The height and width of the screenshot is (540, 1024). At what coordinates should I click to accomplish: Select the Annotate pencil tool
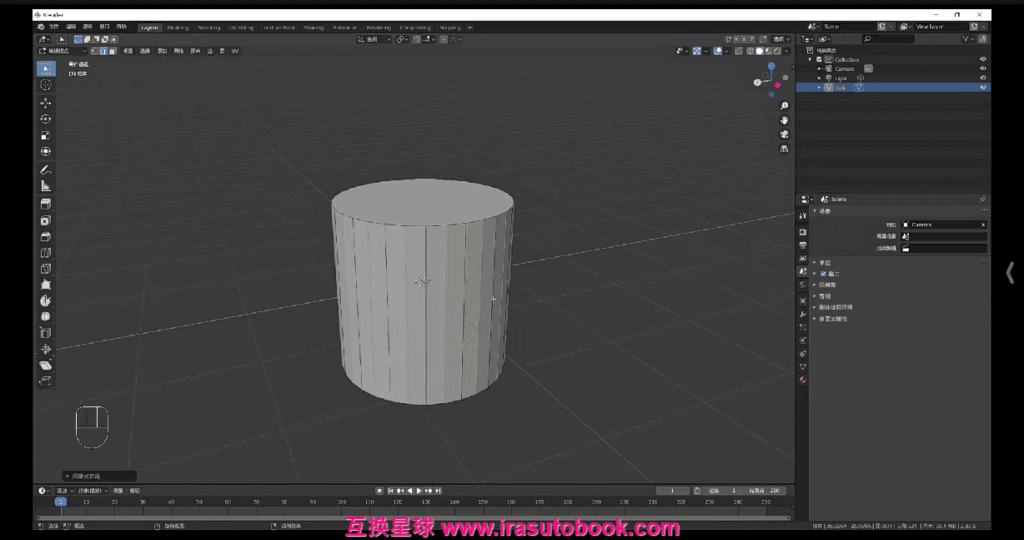(46, 170)
